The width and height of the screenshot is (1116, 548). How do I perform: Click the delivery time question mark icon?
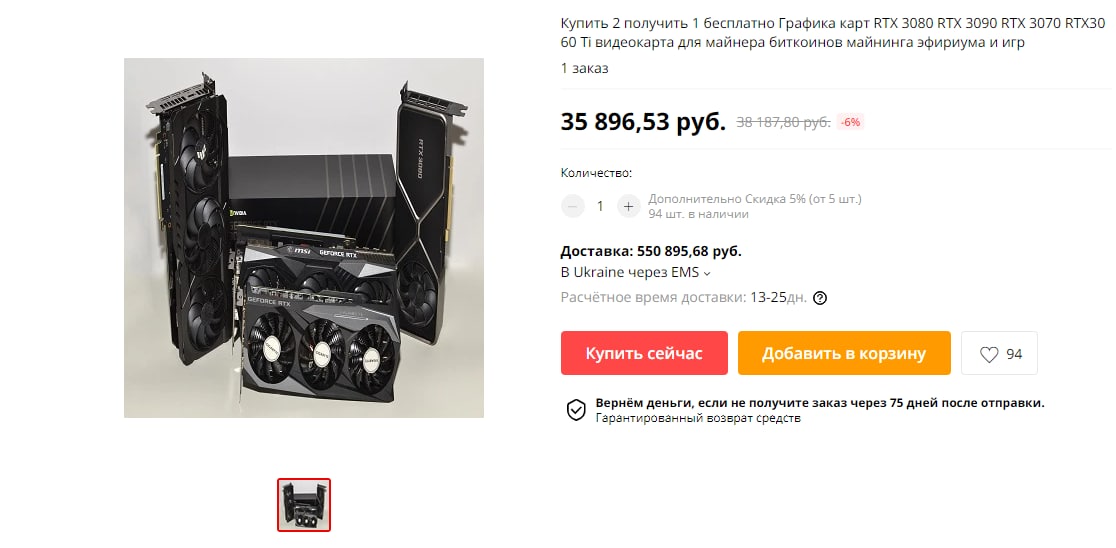pos(820,297)
